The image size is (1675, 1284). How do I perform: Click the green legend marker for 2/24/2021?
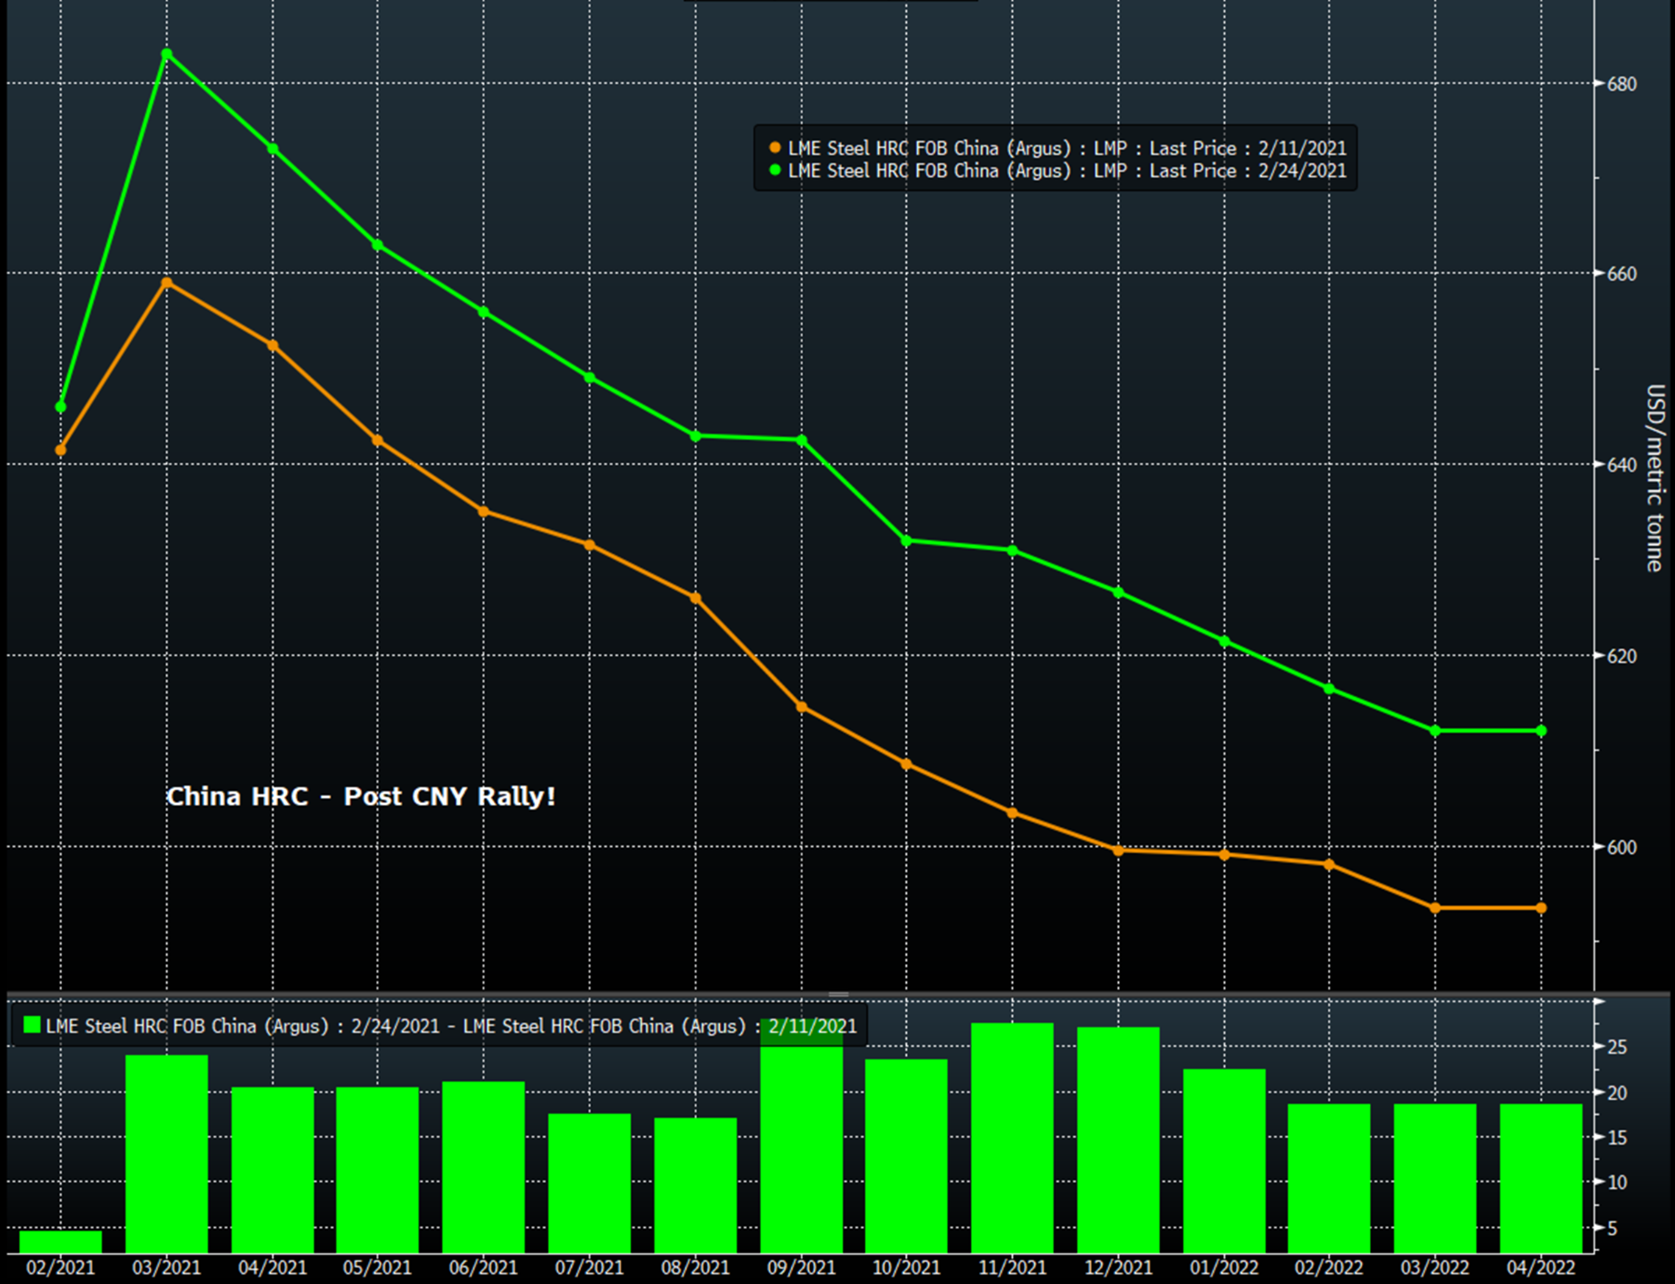[x=775, y=171]
